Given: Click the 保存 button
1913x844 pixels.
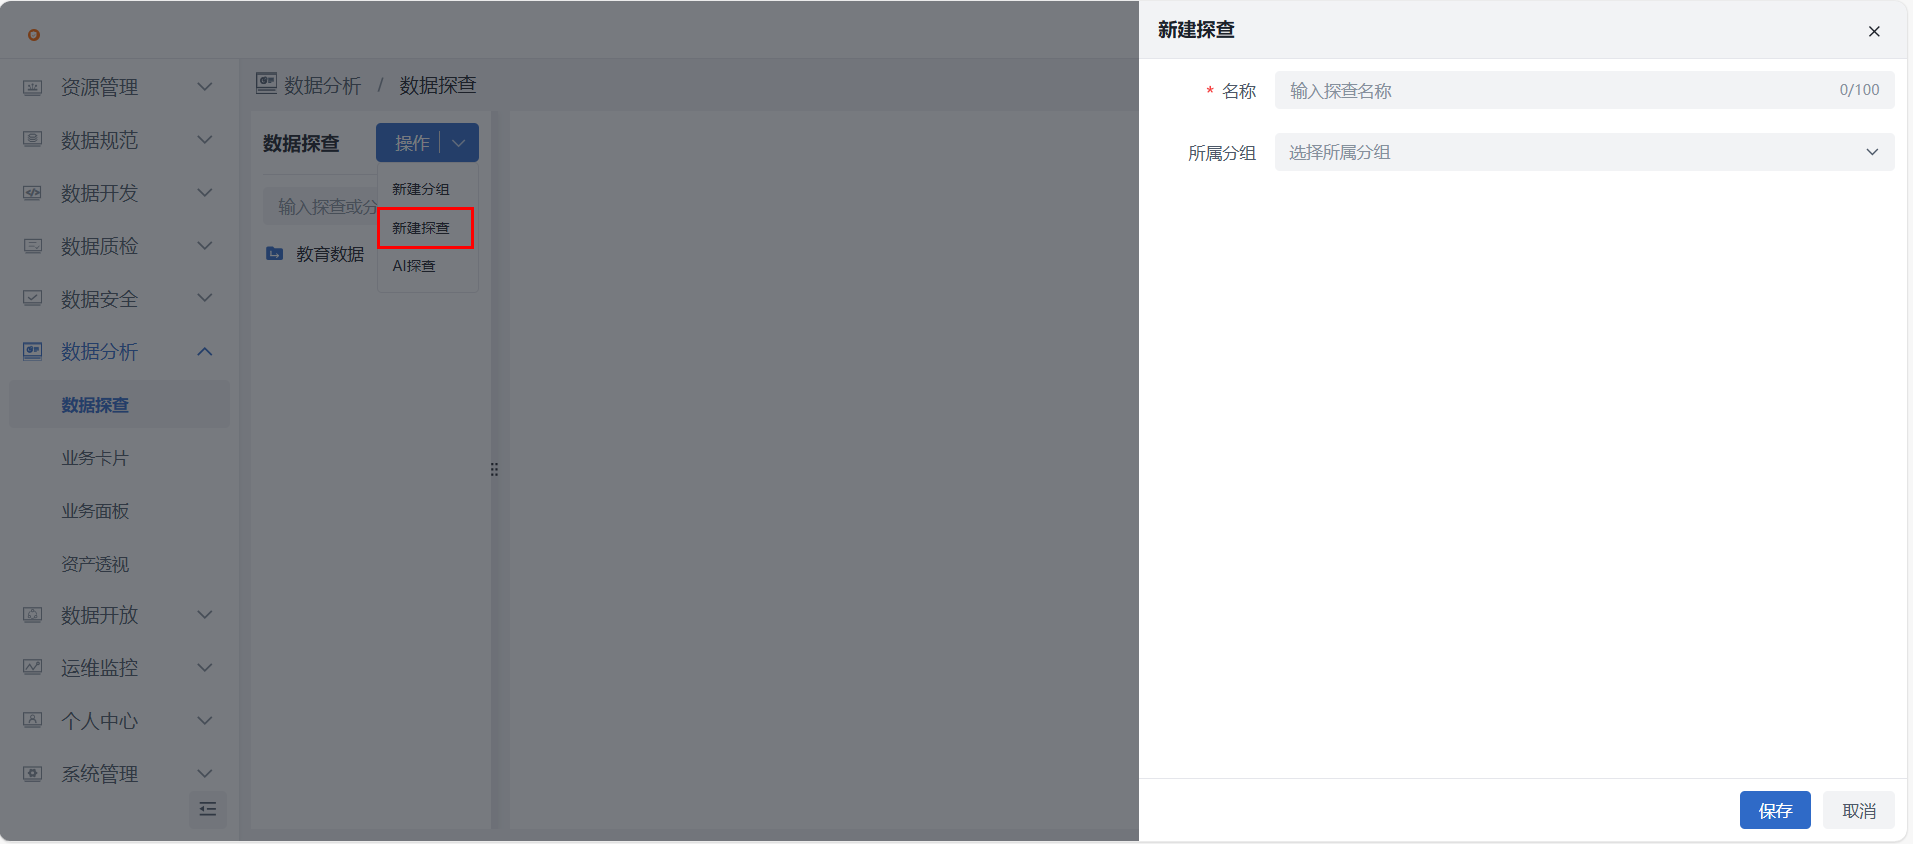Looking at the screenshot, I should pyautogui.click(x=1775, y=810).
